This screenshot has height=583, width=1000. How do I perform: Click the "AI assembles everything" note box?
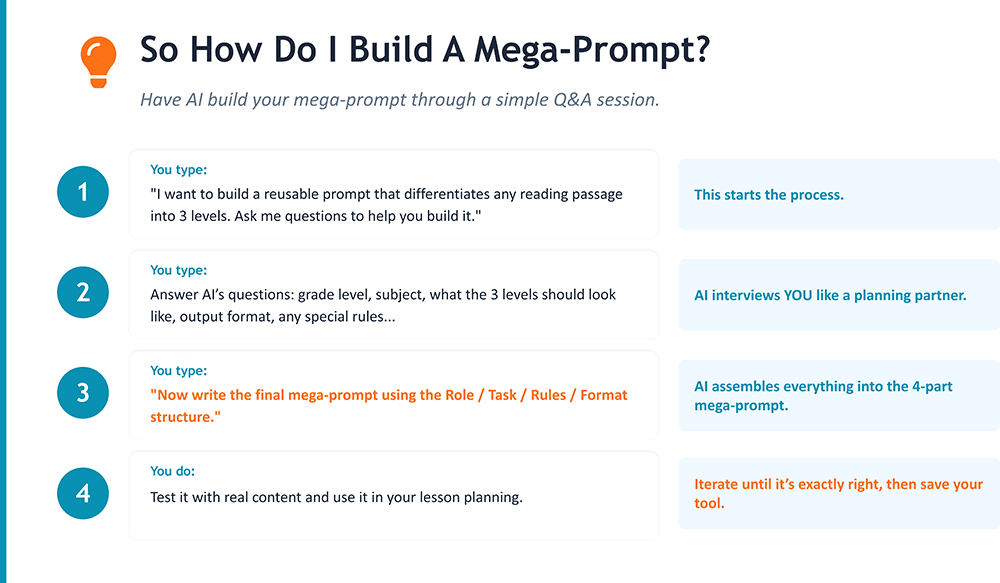pos(838,396)
